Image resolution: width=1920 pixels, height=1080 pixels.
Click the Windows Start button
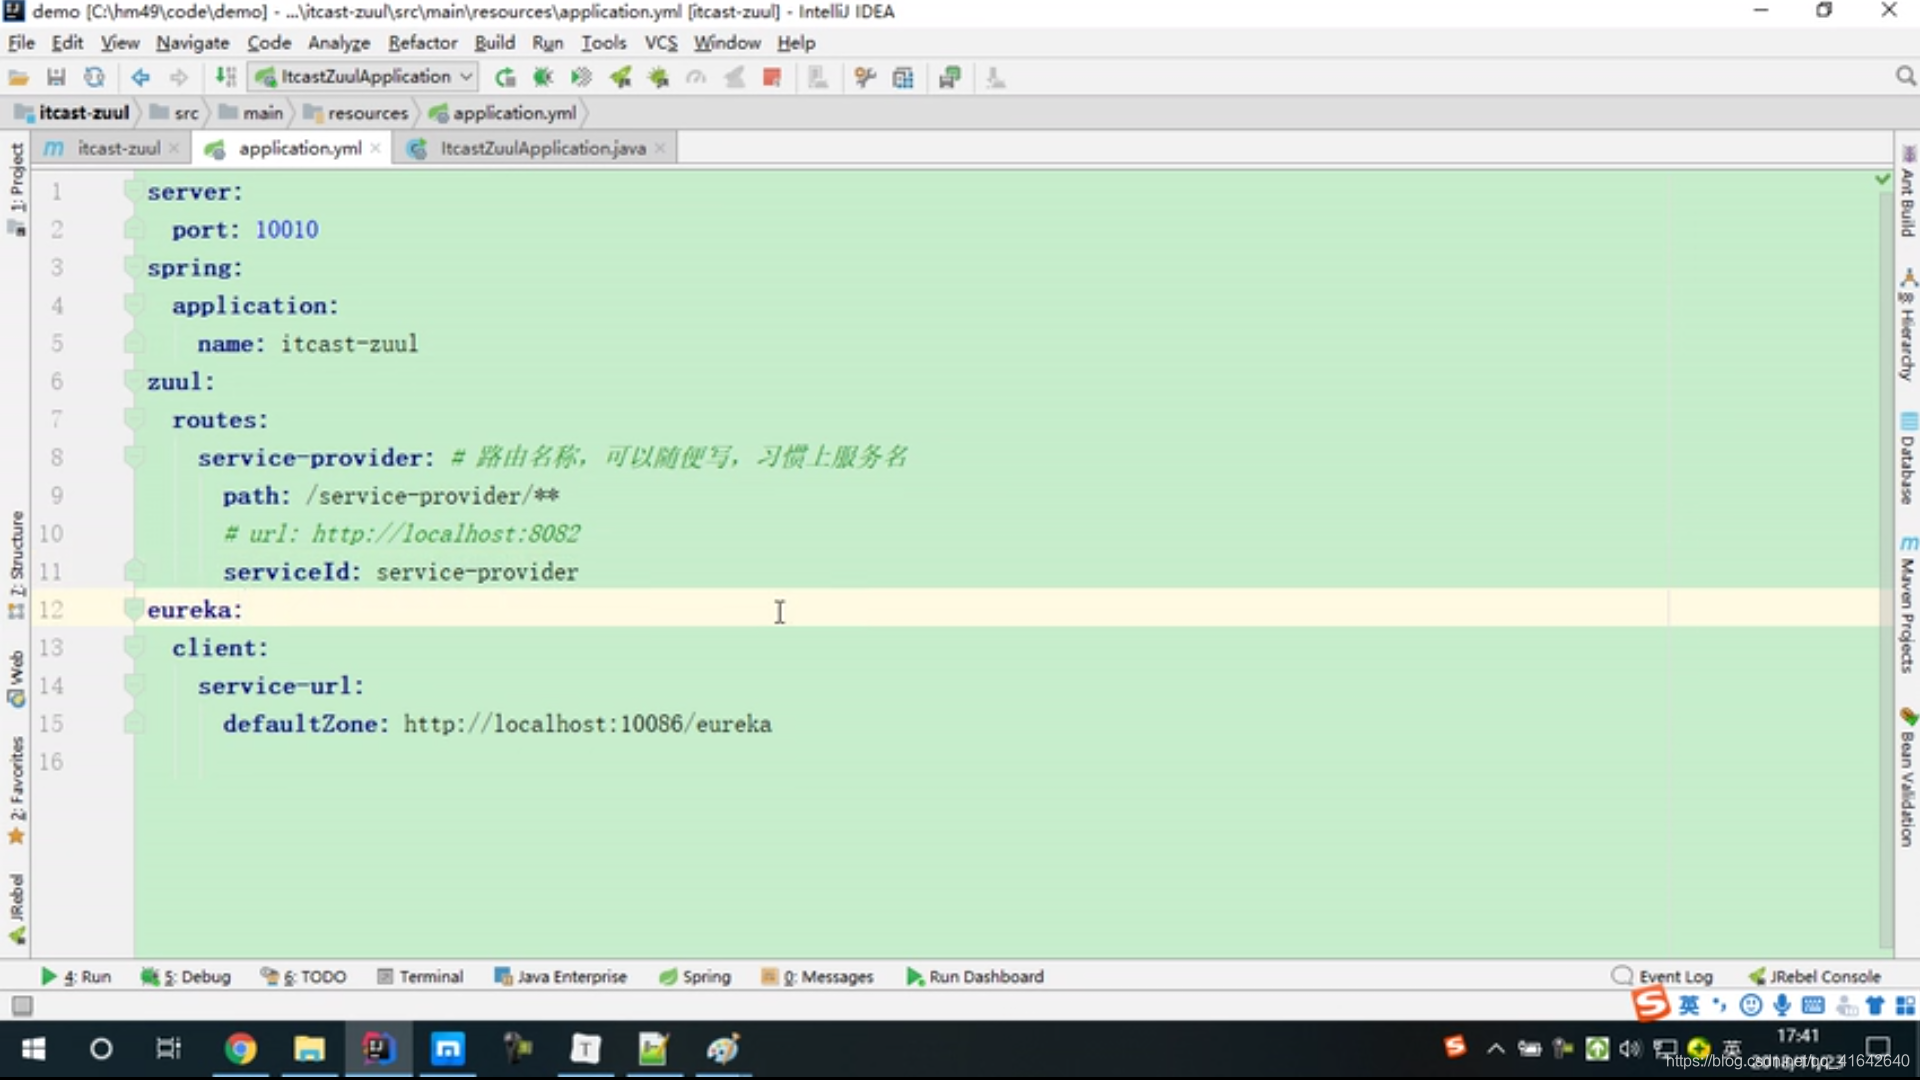pyautogui.click(x=33, y=1048)
